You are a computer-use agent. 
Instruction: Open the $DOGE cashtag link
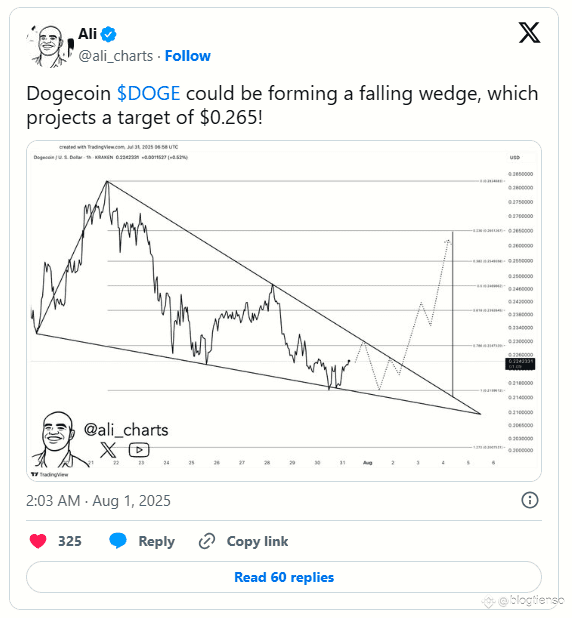click(x=149, y=94)
